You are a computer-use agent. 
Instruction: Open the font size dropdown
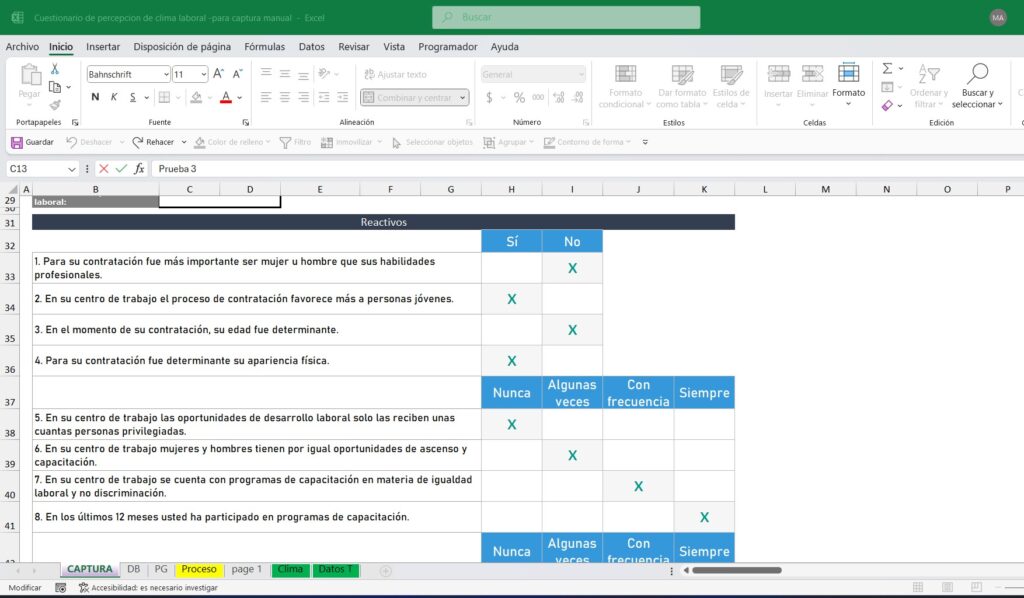tap(204, 74)
